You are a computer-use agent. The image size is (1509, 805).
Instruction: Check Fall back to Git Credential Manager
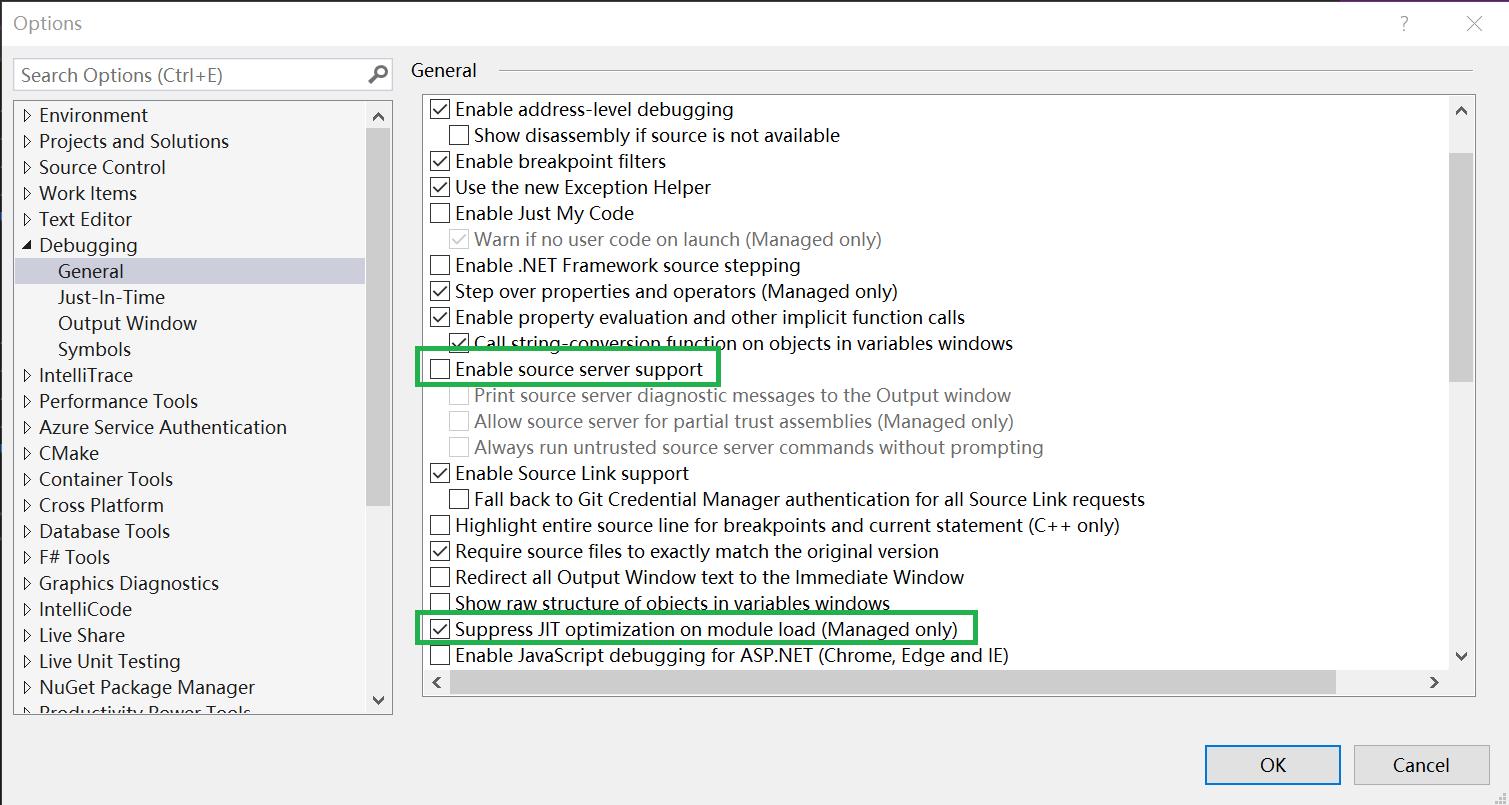coord(459,499)
